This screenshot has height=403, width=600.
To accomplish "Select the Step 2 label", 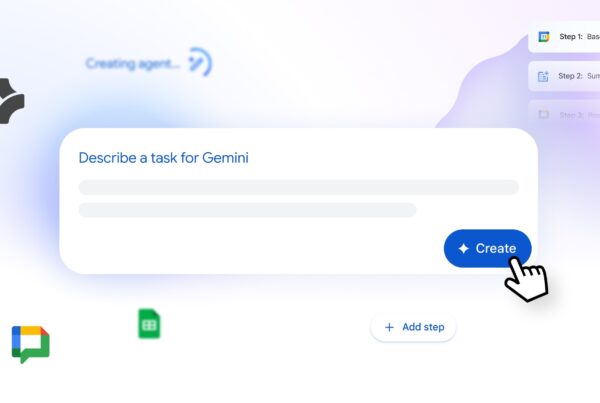I will pos(570,76).
